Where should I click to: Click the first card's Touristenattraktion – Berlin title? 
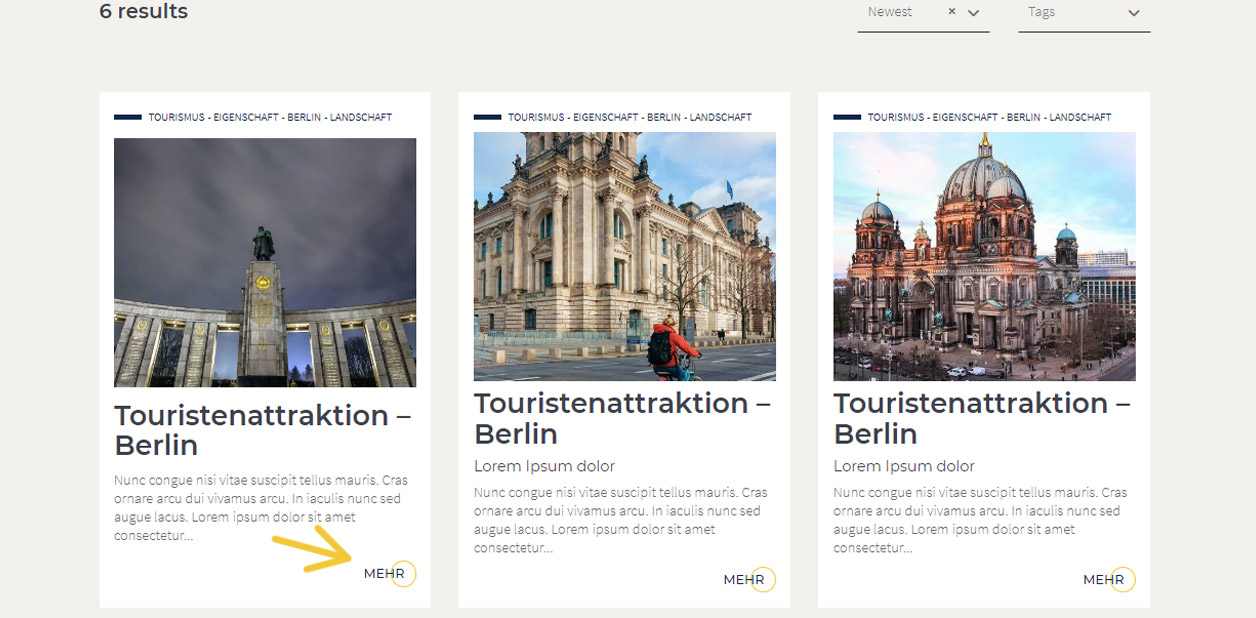pyautogui.click(x=262, y=430)
